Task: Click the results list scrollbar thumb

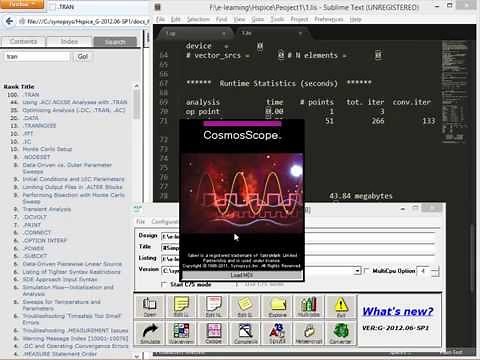Action: [136, 103]
